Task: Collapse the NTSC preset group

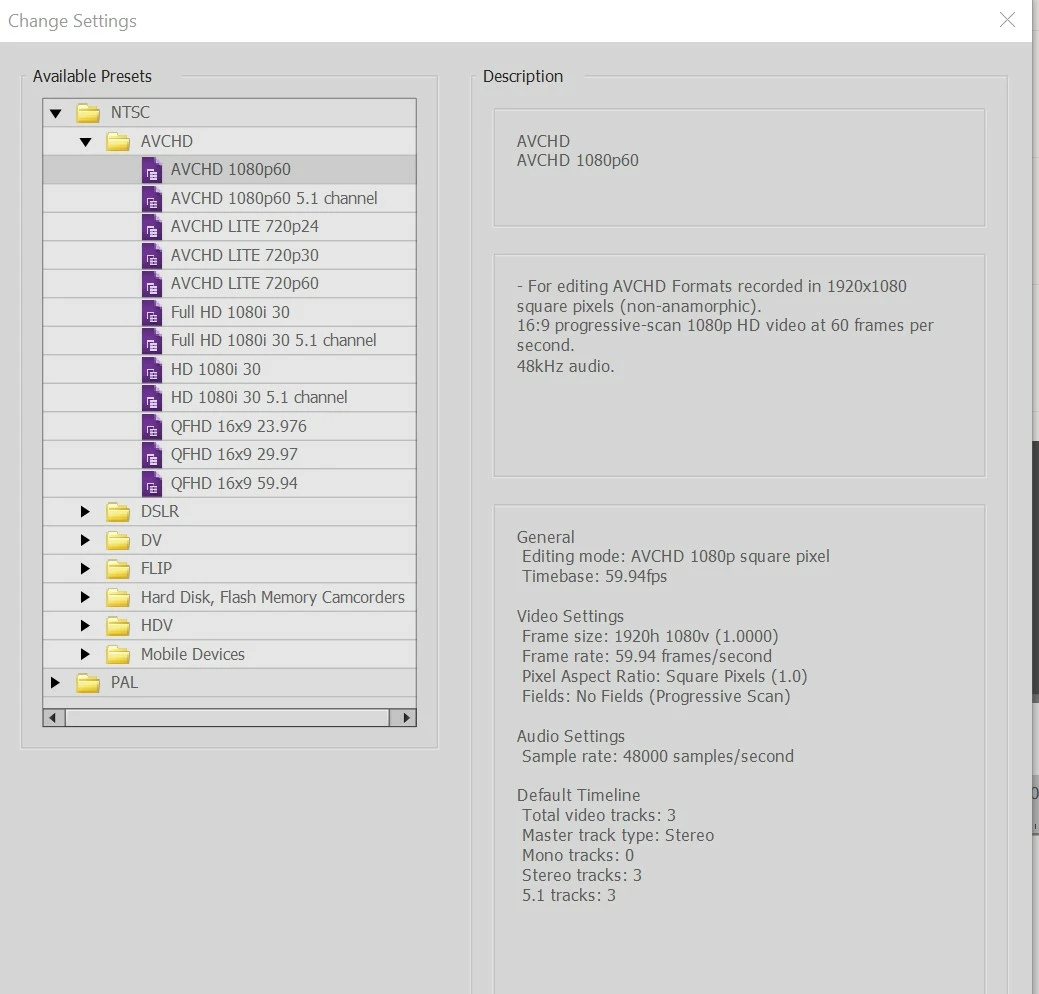Action: click(x=56, y=113)
